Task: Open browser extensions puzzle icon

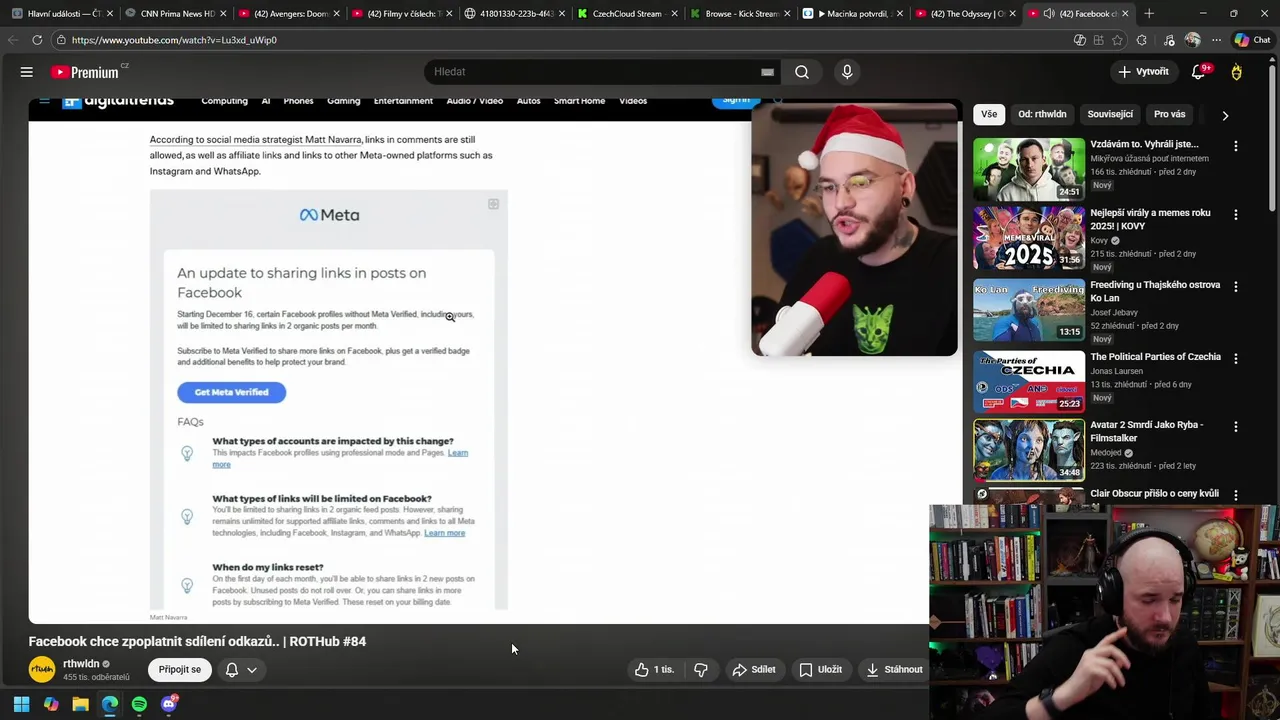Action: 1142,40
